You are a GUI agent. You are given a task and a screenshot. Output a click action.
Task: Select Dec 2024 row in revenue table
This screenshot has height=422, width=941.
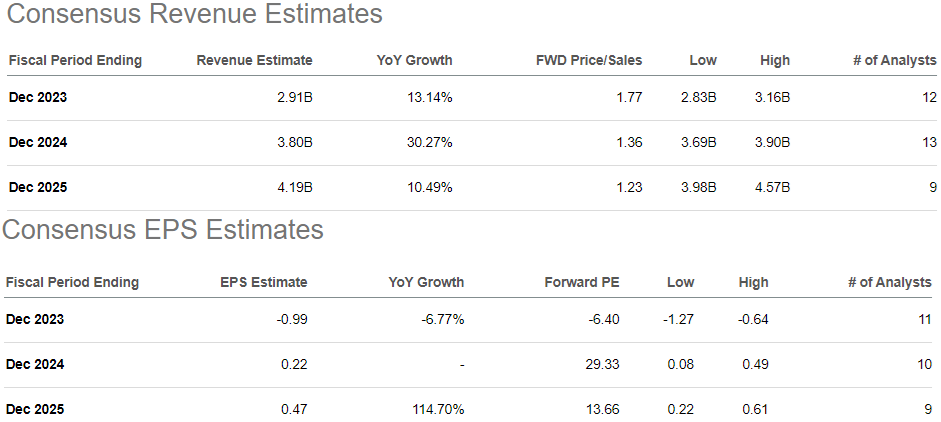38,142
